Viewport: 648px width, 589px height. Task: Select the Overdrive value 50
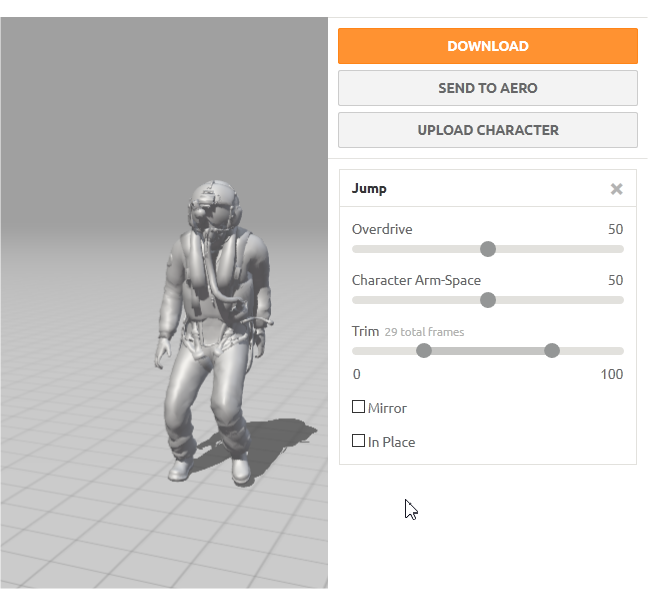[x=615, y=229]
